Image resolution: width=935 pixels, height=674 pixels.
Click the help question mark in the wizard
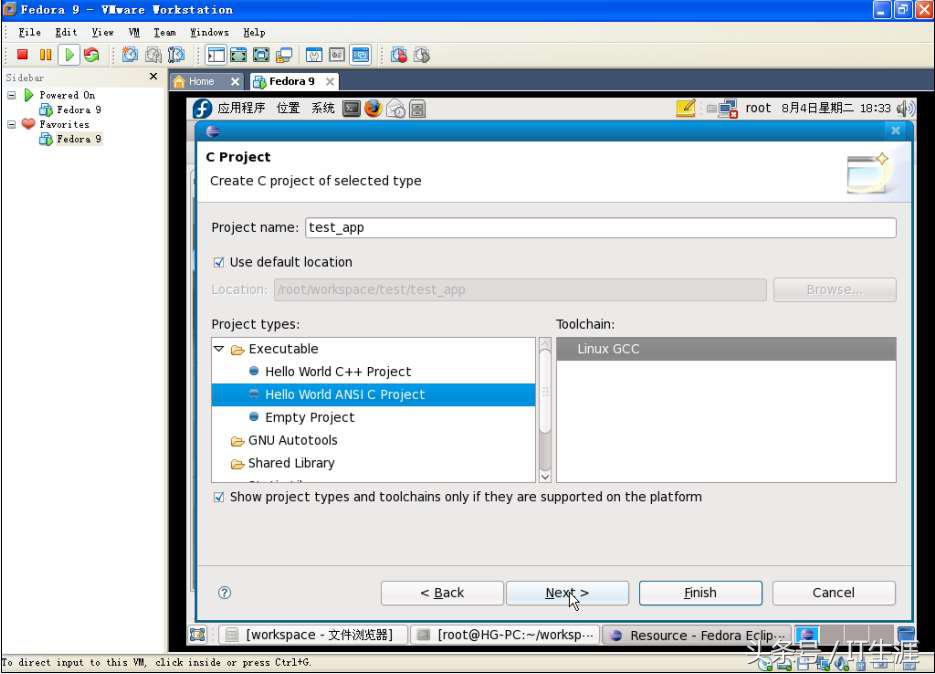click(224, 592)
